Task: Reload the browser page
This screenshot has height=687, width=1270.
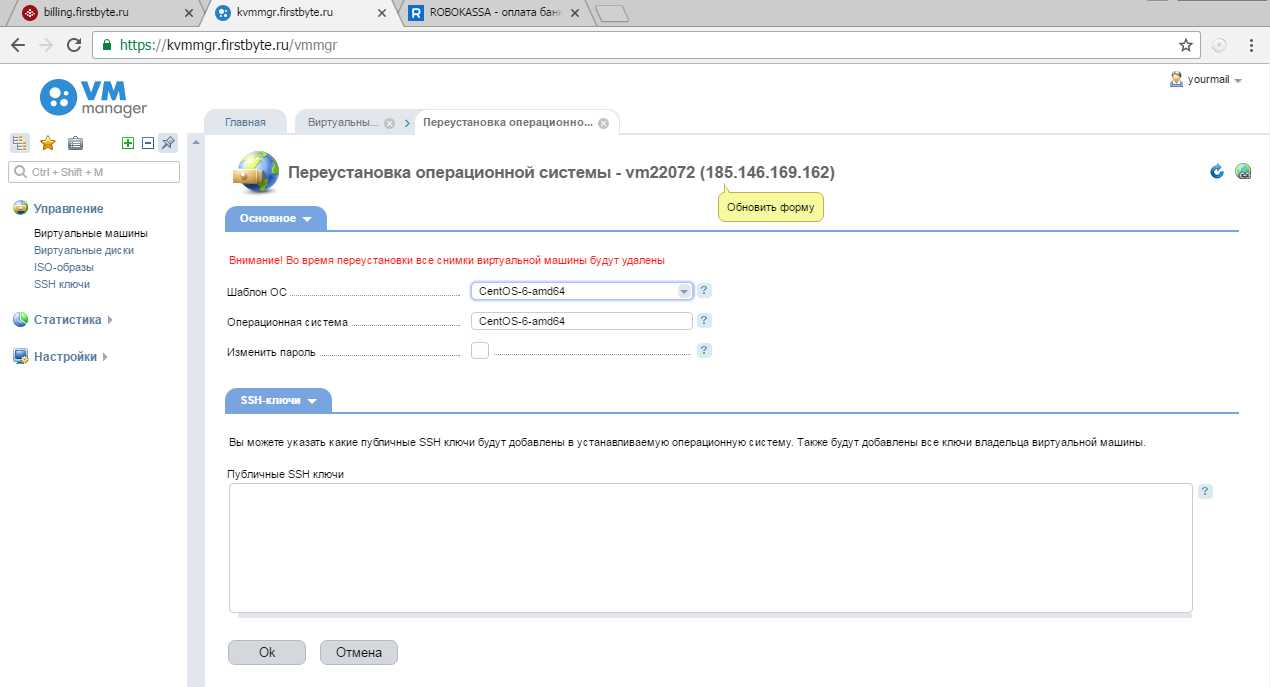Action: tap(73, 45)
